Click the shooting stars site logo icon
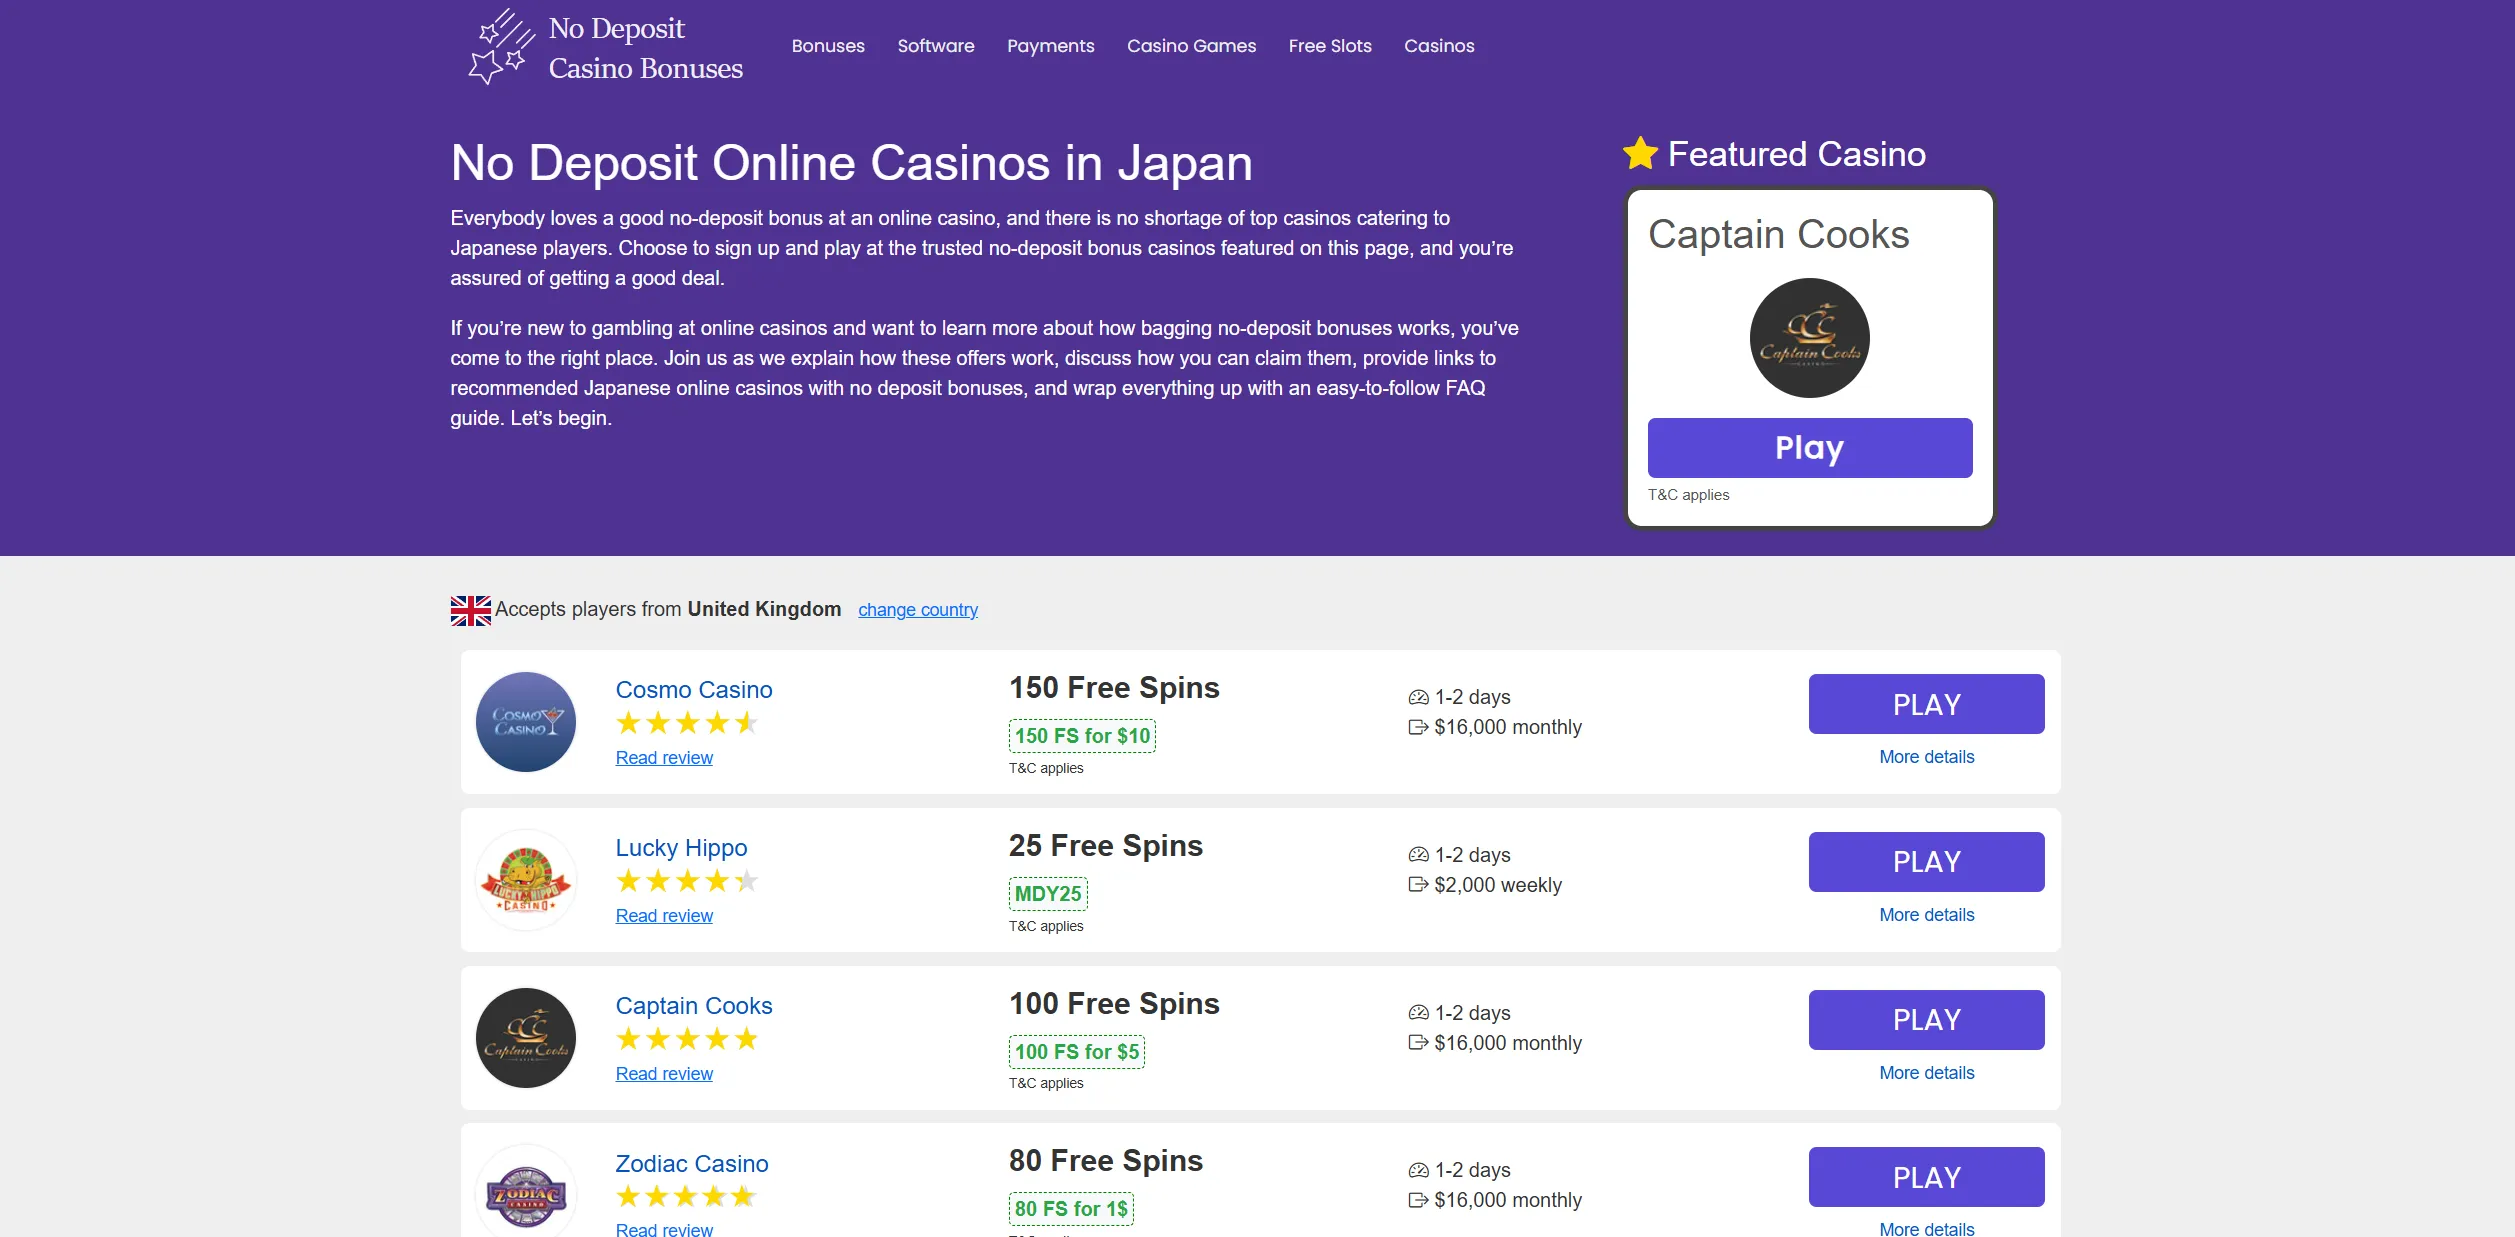 click(x=501, y=47)
